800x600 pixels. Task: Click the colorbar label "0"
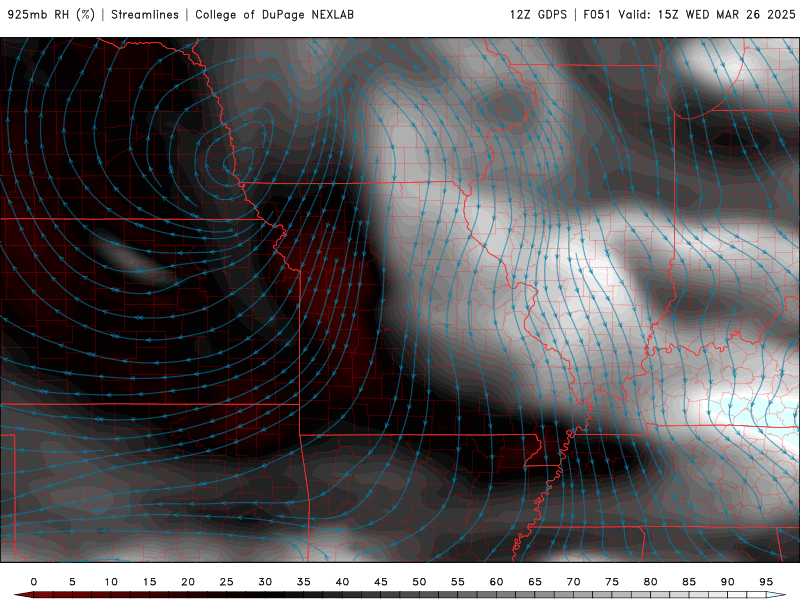34,582
